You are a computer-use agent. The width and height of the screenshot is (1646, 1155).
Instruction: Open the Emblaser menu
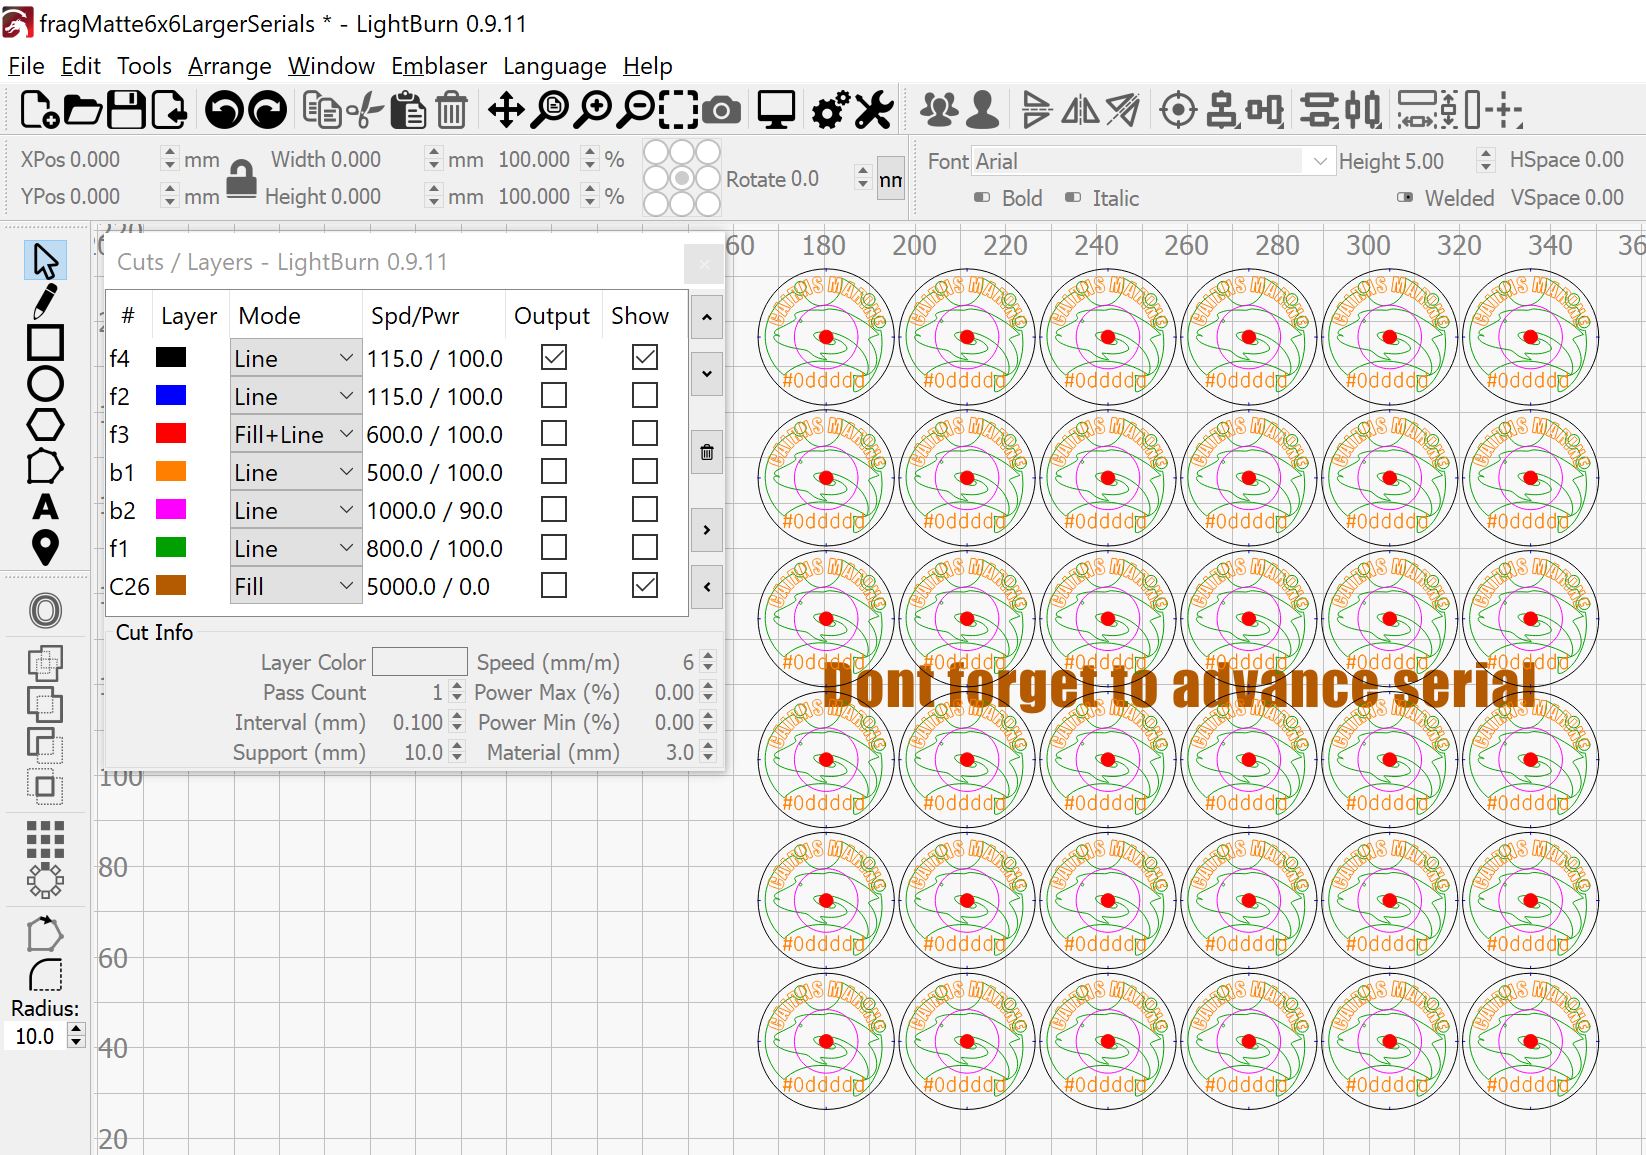438,66
